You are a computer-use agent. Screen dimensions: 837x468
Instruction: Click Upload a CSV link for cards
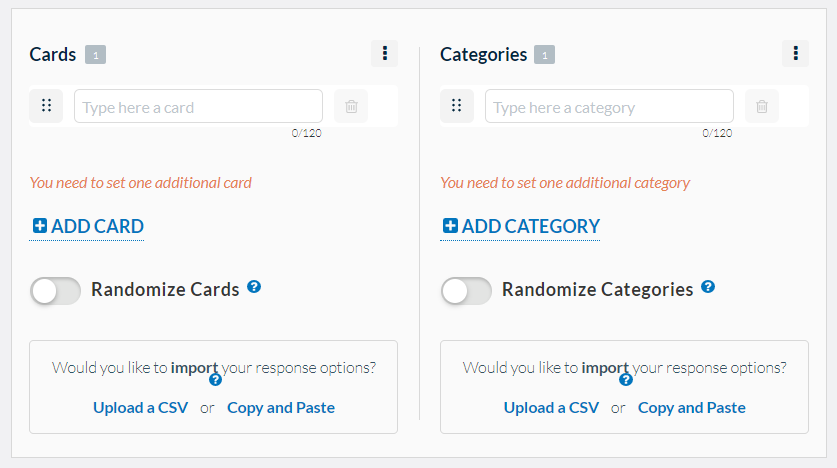(x=141, y=408)
